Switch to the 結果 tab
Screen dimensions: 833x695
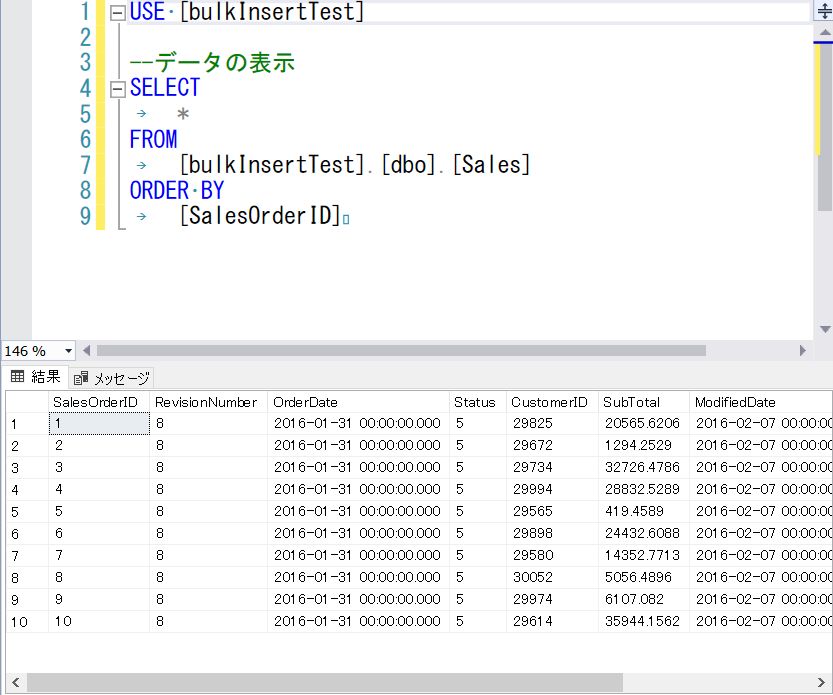coord(35,377)
